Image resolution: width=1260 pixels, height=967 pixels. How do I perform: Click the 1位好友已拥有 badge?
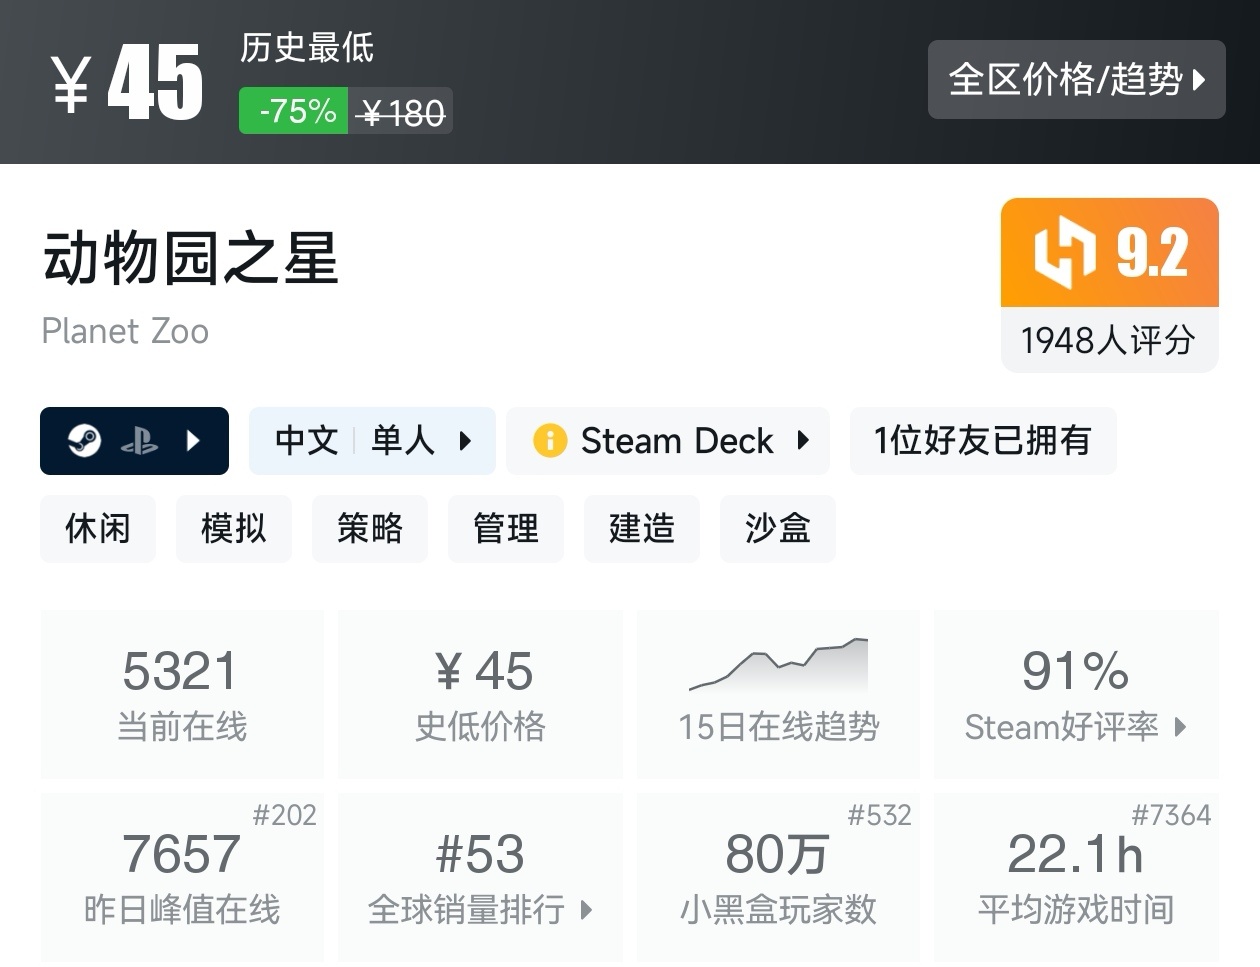point(982,441)
